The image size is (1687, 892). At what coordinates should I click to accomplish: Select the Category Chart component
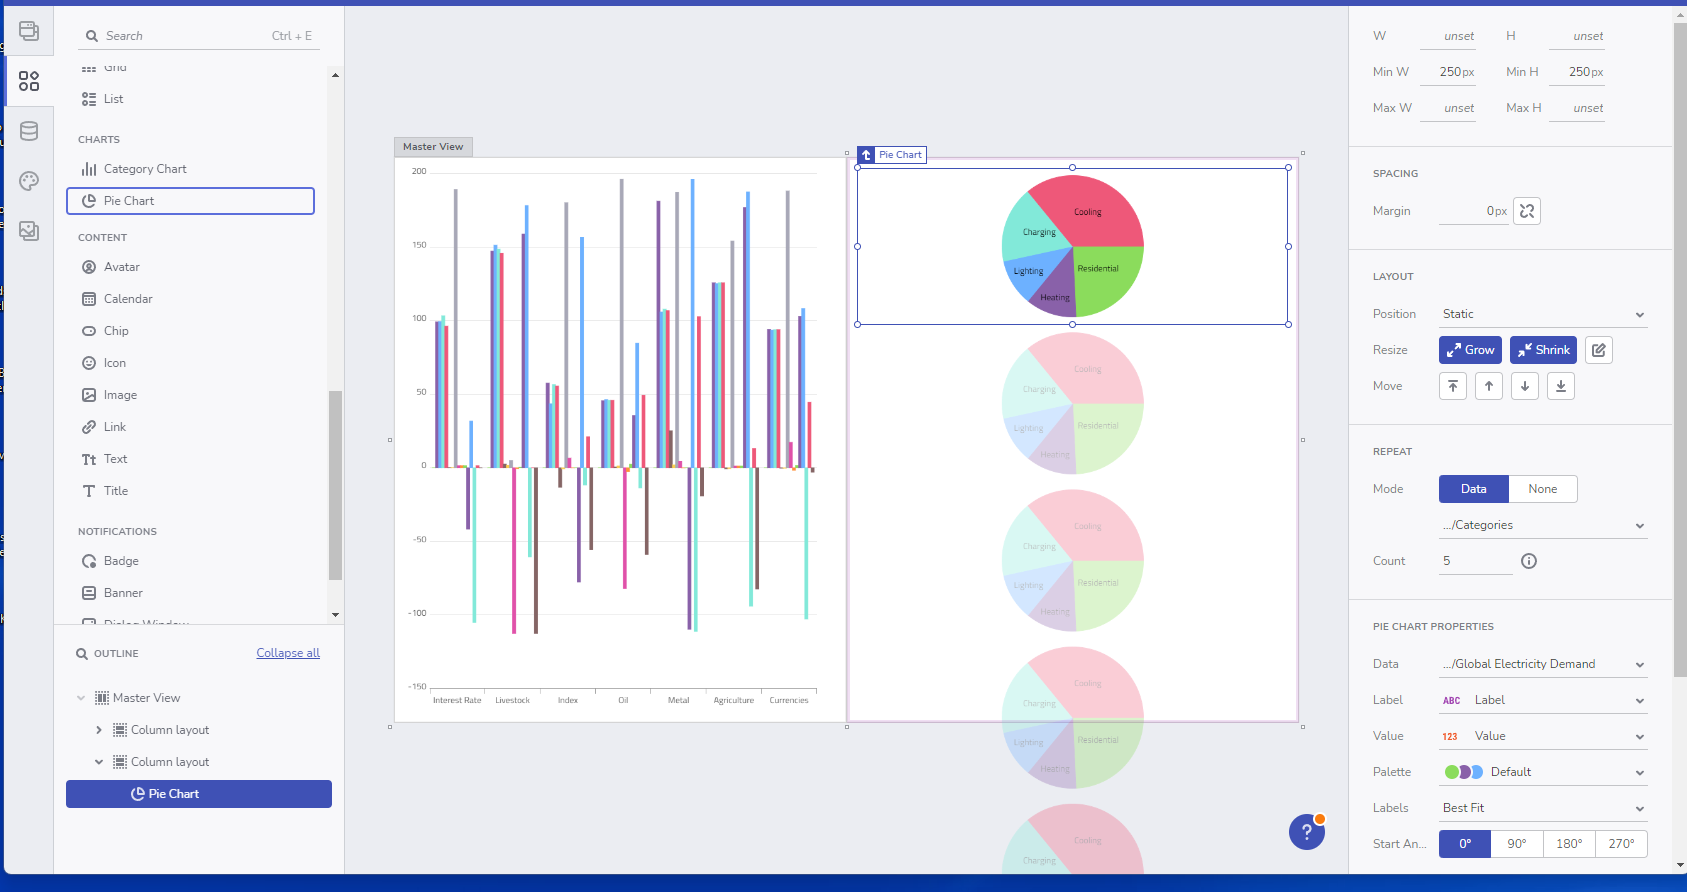[x=190, y=169]
